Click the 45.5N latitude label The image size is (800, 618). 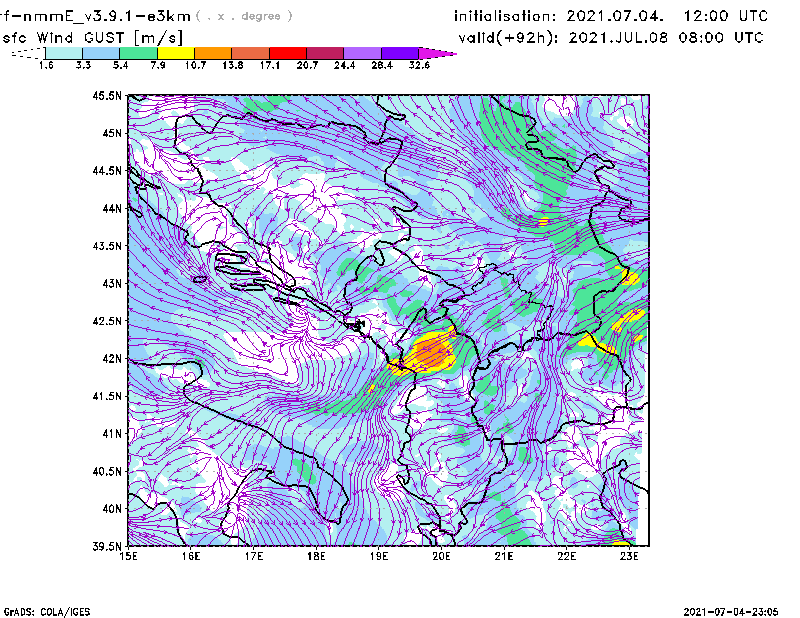[107, 95]
